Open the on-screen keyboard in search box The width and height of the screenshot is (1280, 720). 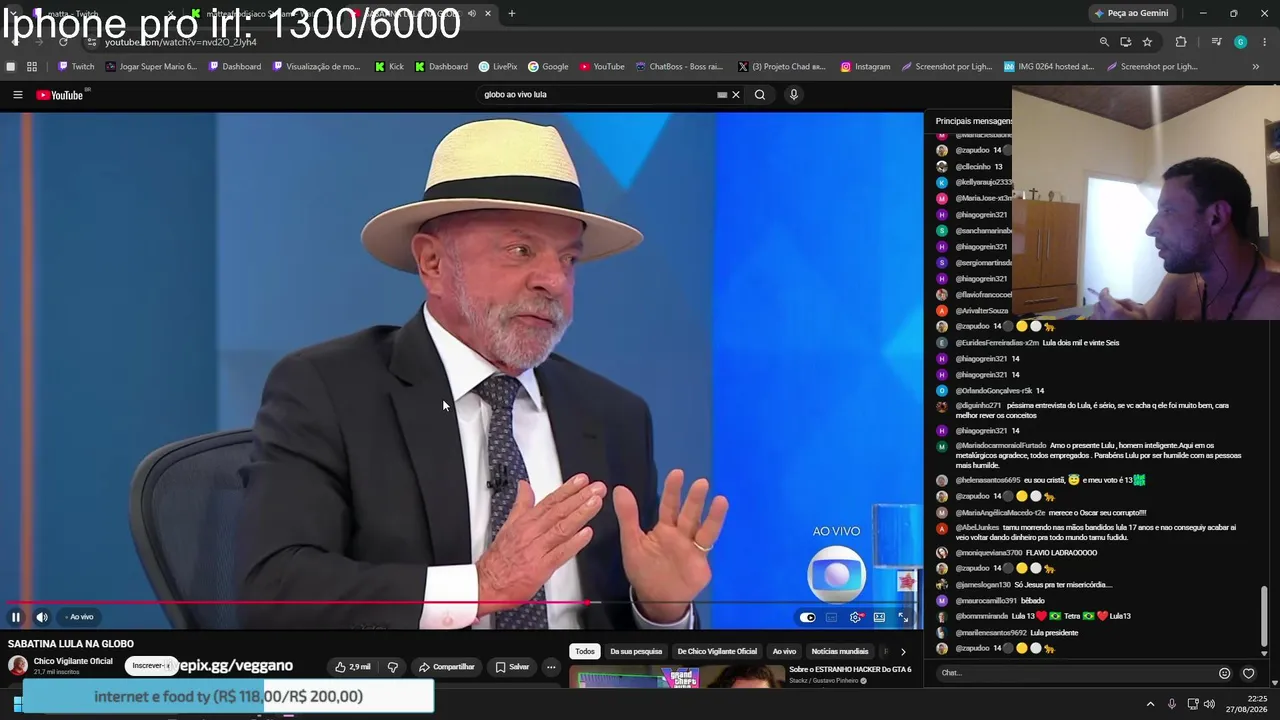[722, 95]
